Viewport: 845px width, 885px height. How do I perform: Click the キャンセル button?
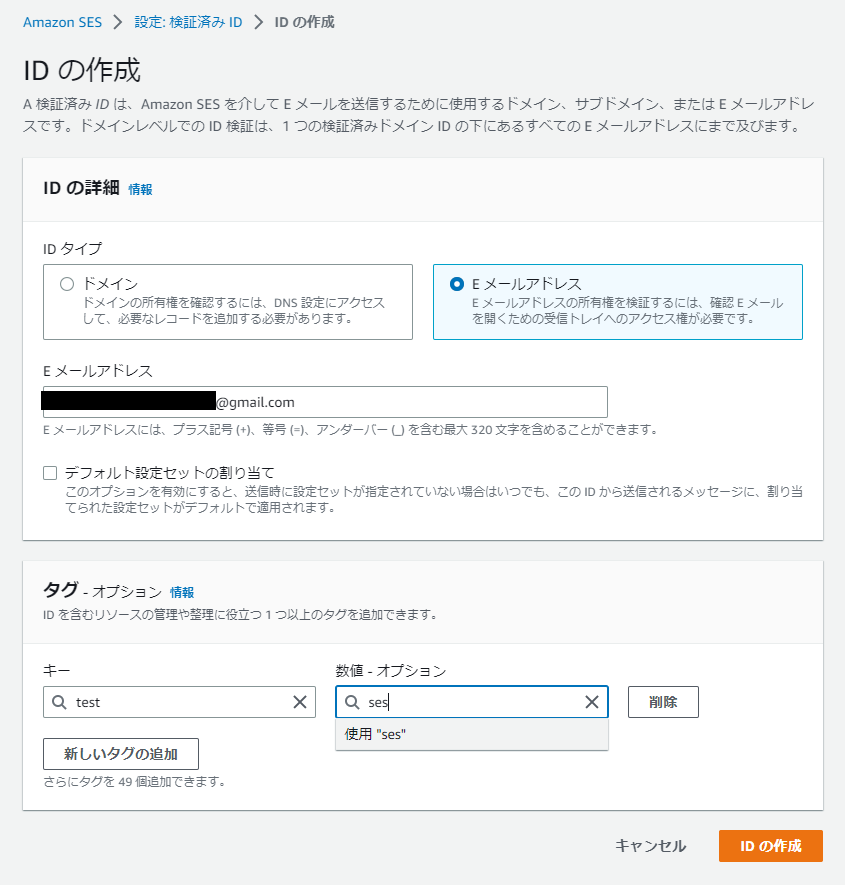[x=650, y=845]
